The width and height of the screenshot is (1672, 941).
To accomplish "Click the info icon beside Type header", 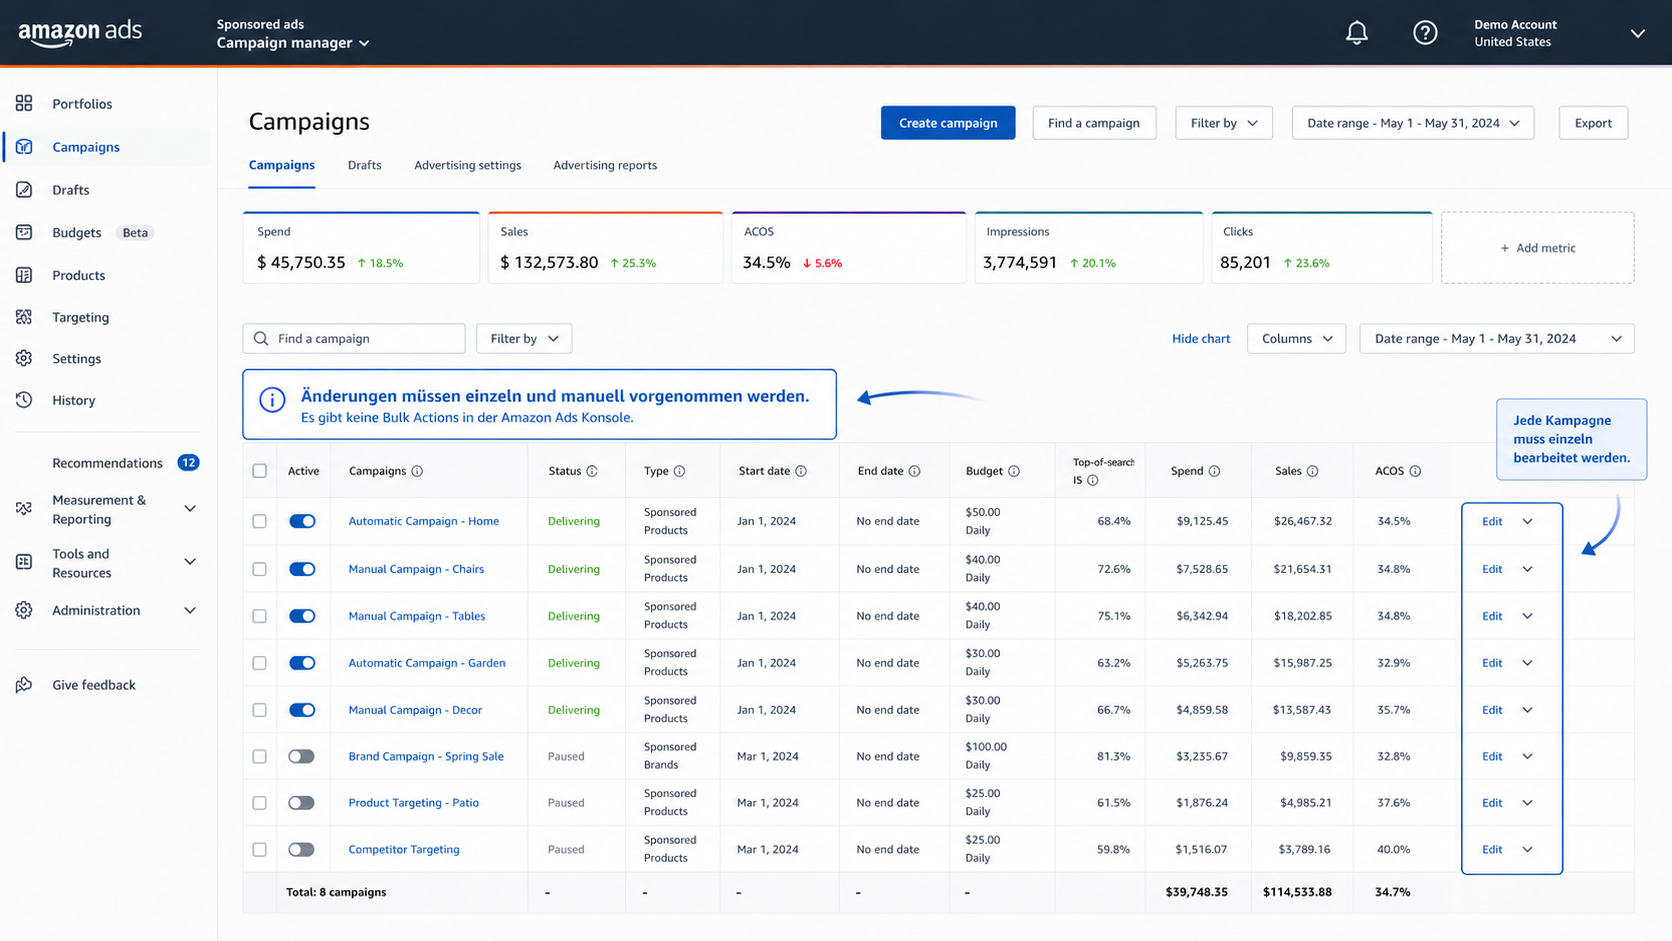I will tap(679, 471).
